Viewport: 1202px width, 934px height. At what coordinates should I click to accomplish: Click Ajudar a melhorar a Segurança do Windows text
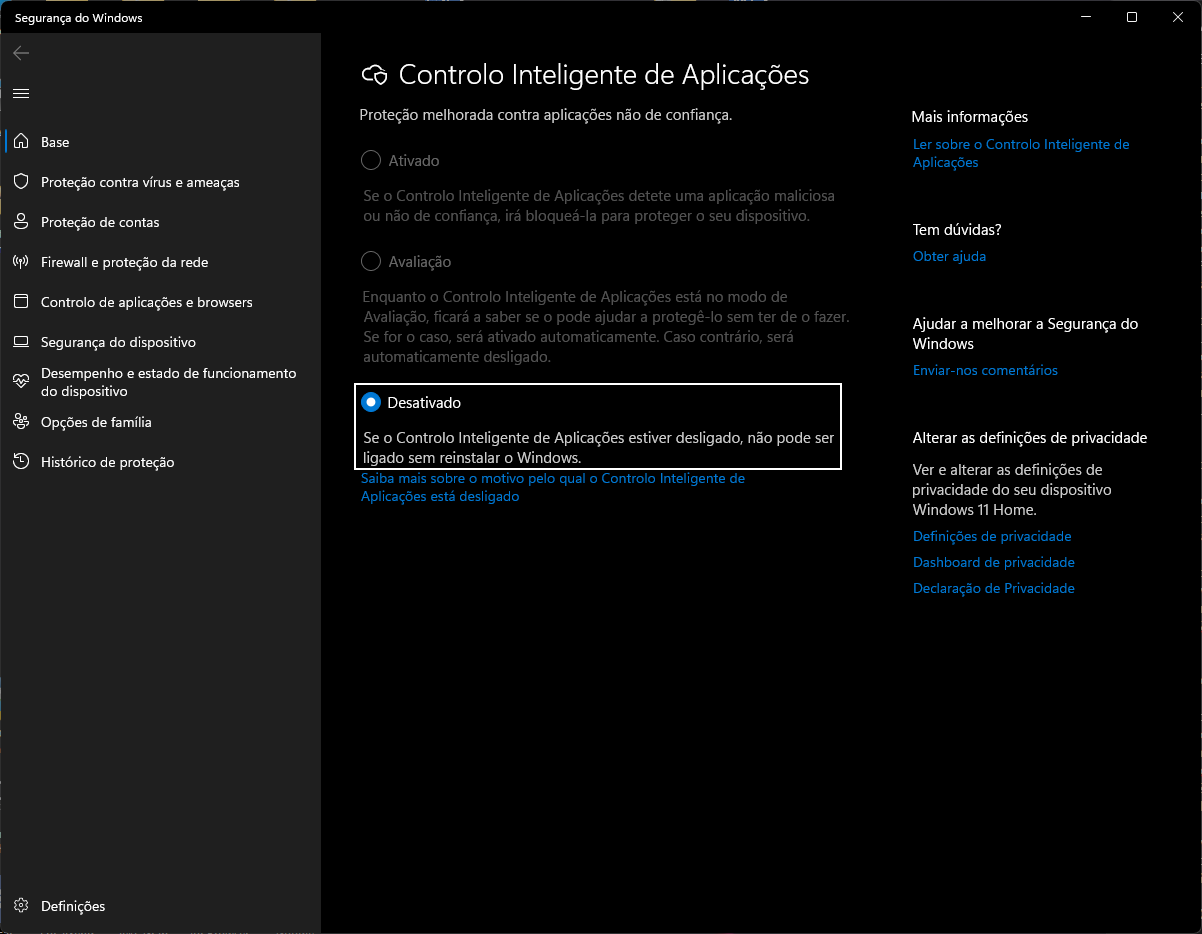[x=1026, y=333]
